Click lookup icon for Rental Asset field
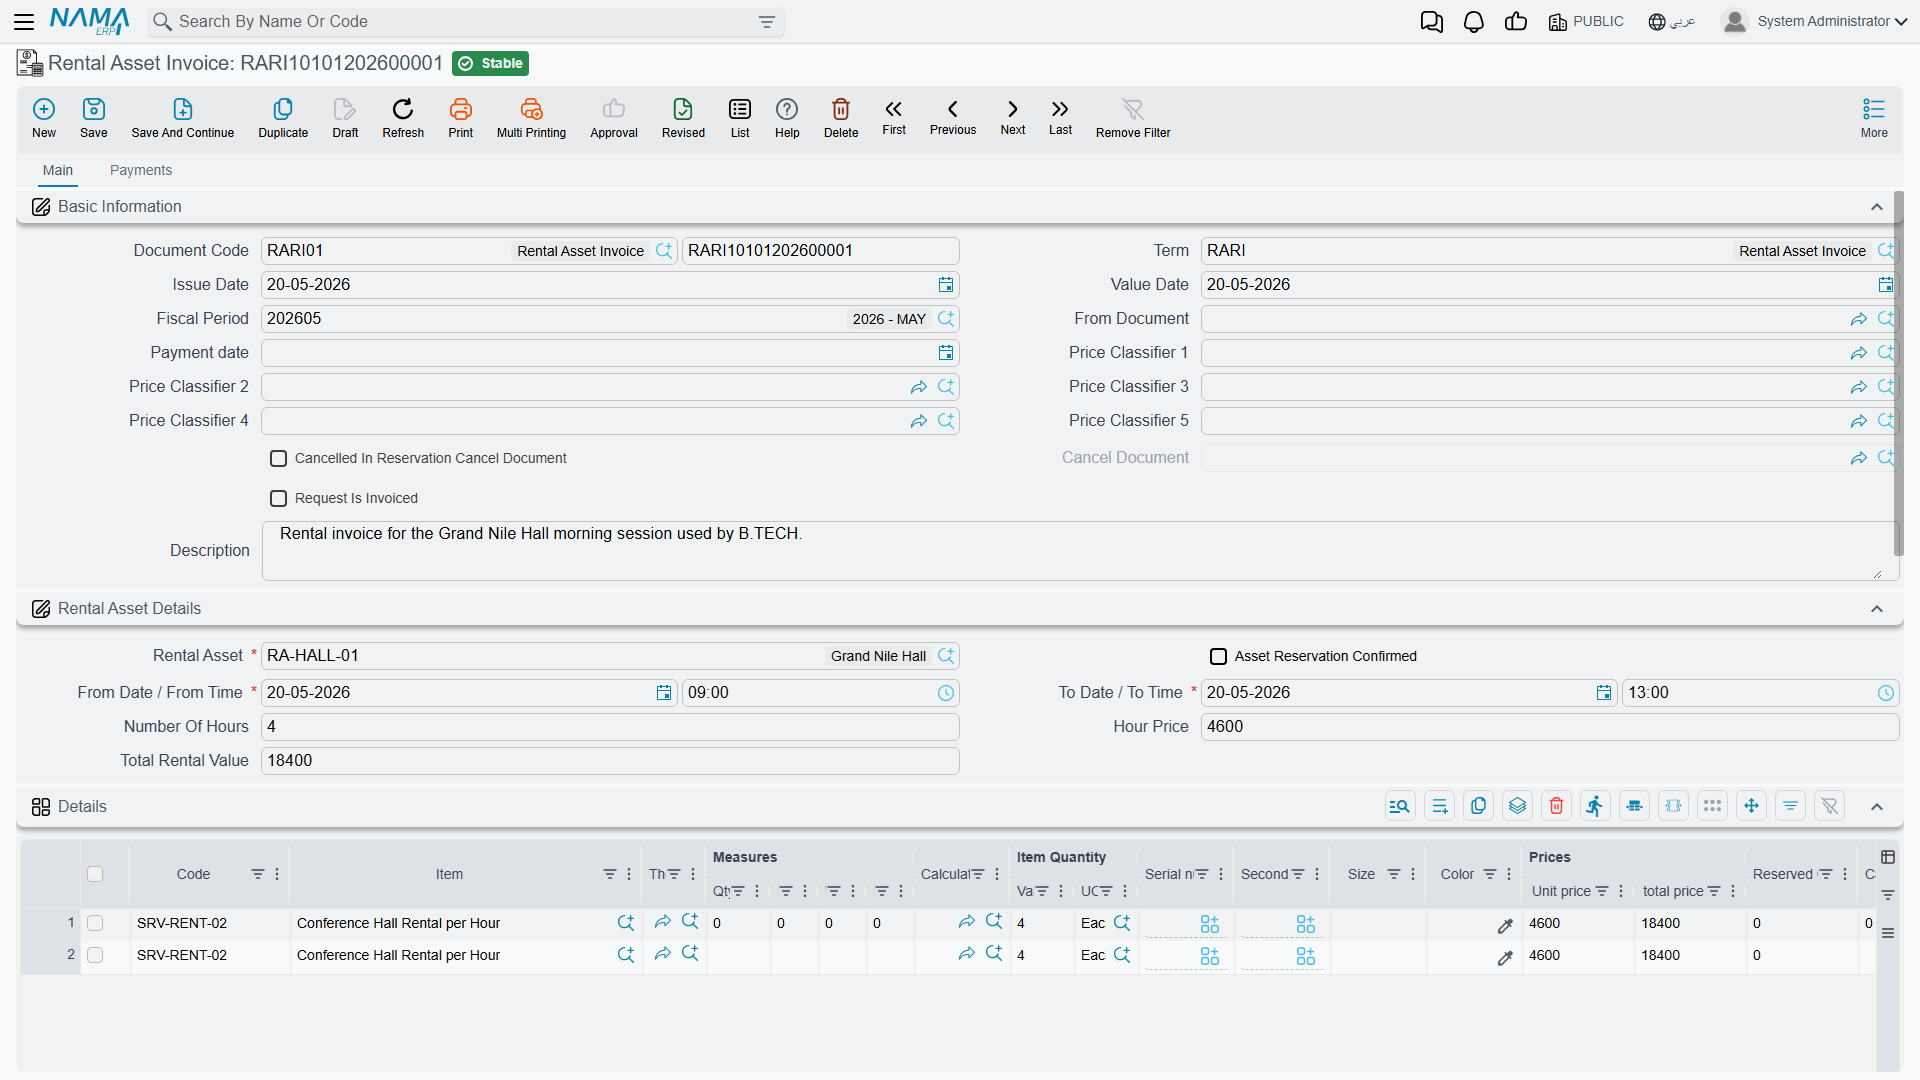Screen dimensions: 1920x1080 coord(946,656)
